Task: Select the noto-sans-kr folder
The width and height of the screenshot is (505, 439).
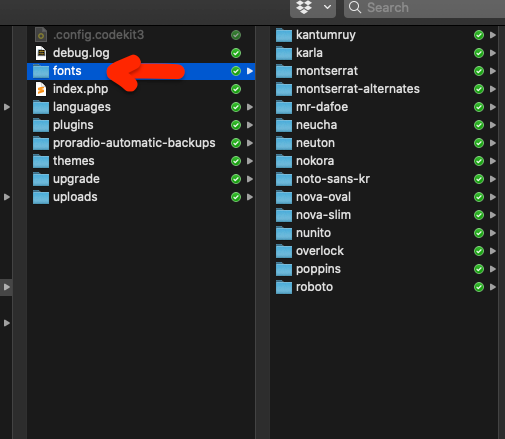Action: (385, 179)
